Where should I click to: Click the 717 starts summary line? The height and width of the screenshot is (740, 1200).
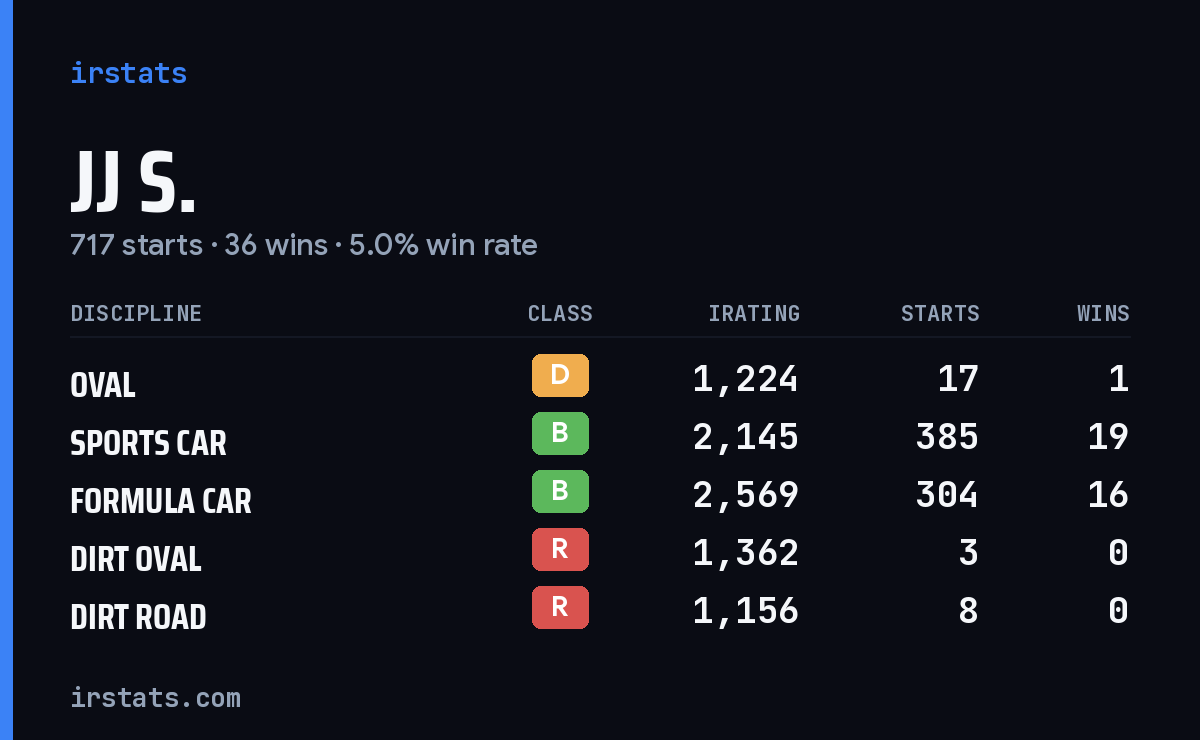[304, 245]
